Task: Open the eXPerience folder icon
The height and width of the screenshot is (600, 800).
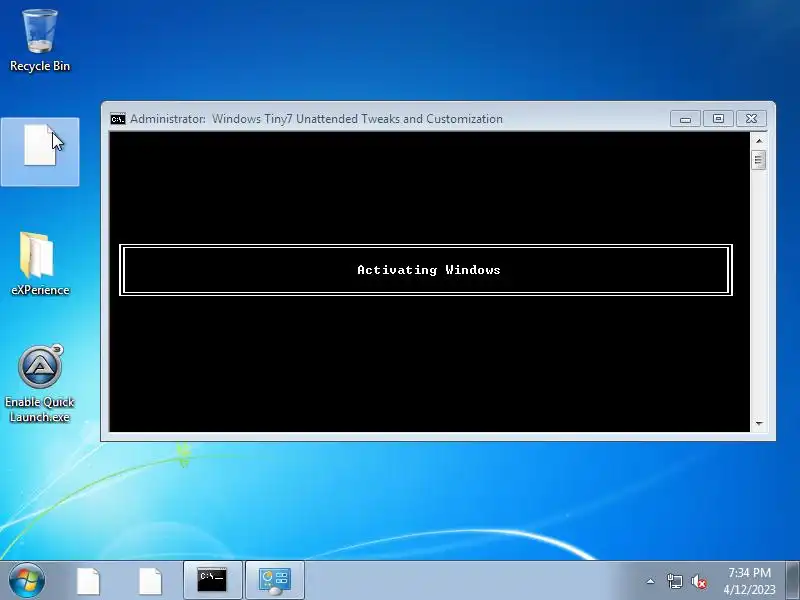Action: (40, 264)
